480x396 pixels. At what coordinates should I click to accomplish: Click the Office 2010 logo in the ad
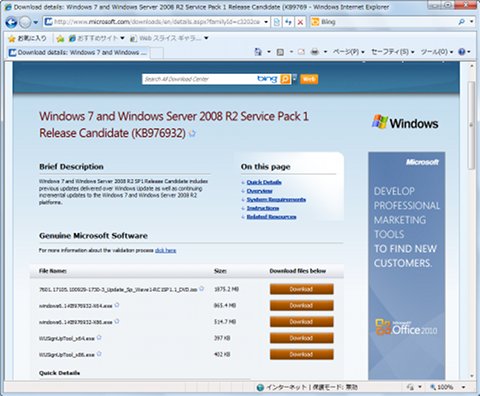coord(406,327)
